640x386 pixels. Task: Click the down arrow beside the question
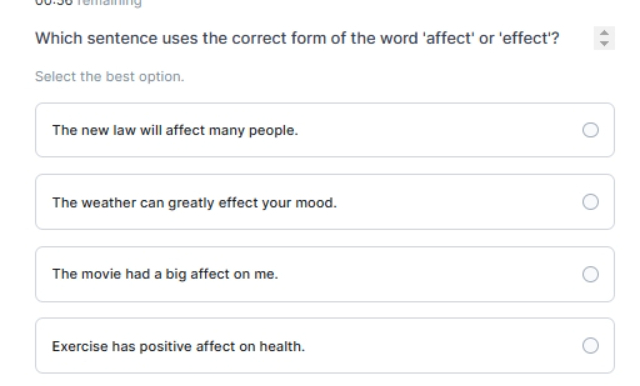pos(604,43)
